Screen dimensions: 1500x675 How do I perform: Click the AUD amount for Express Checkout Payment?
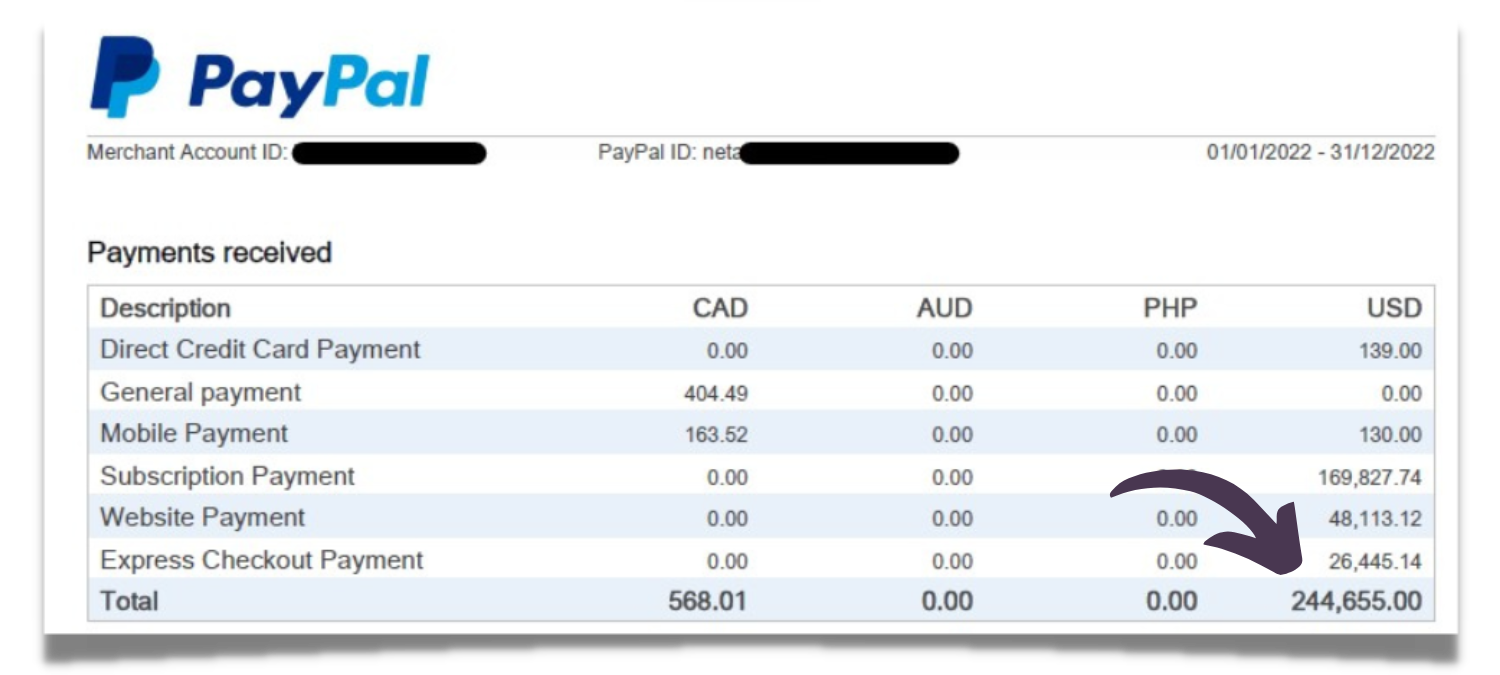tap(953, 562)
